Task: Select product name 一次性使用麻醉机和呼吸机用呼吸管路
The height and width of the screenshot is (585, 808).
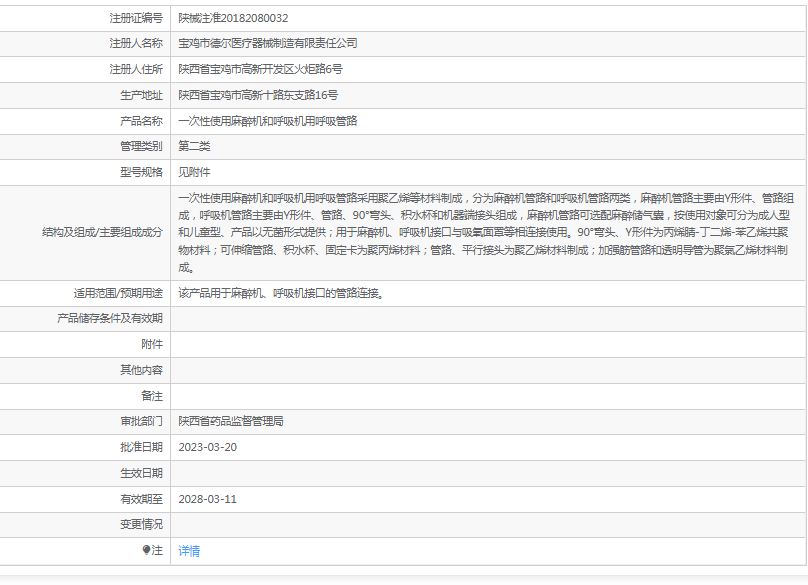Action: tap(267, 121)
